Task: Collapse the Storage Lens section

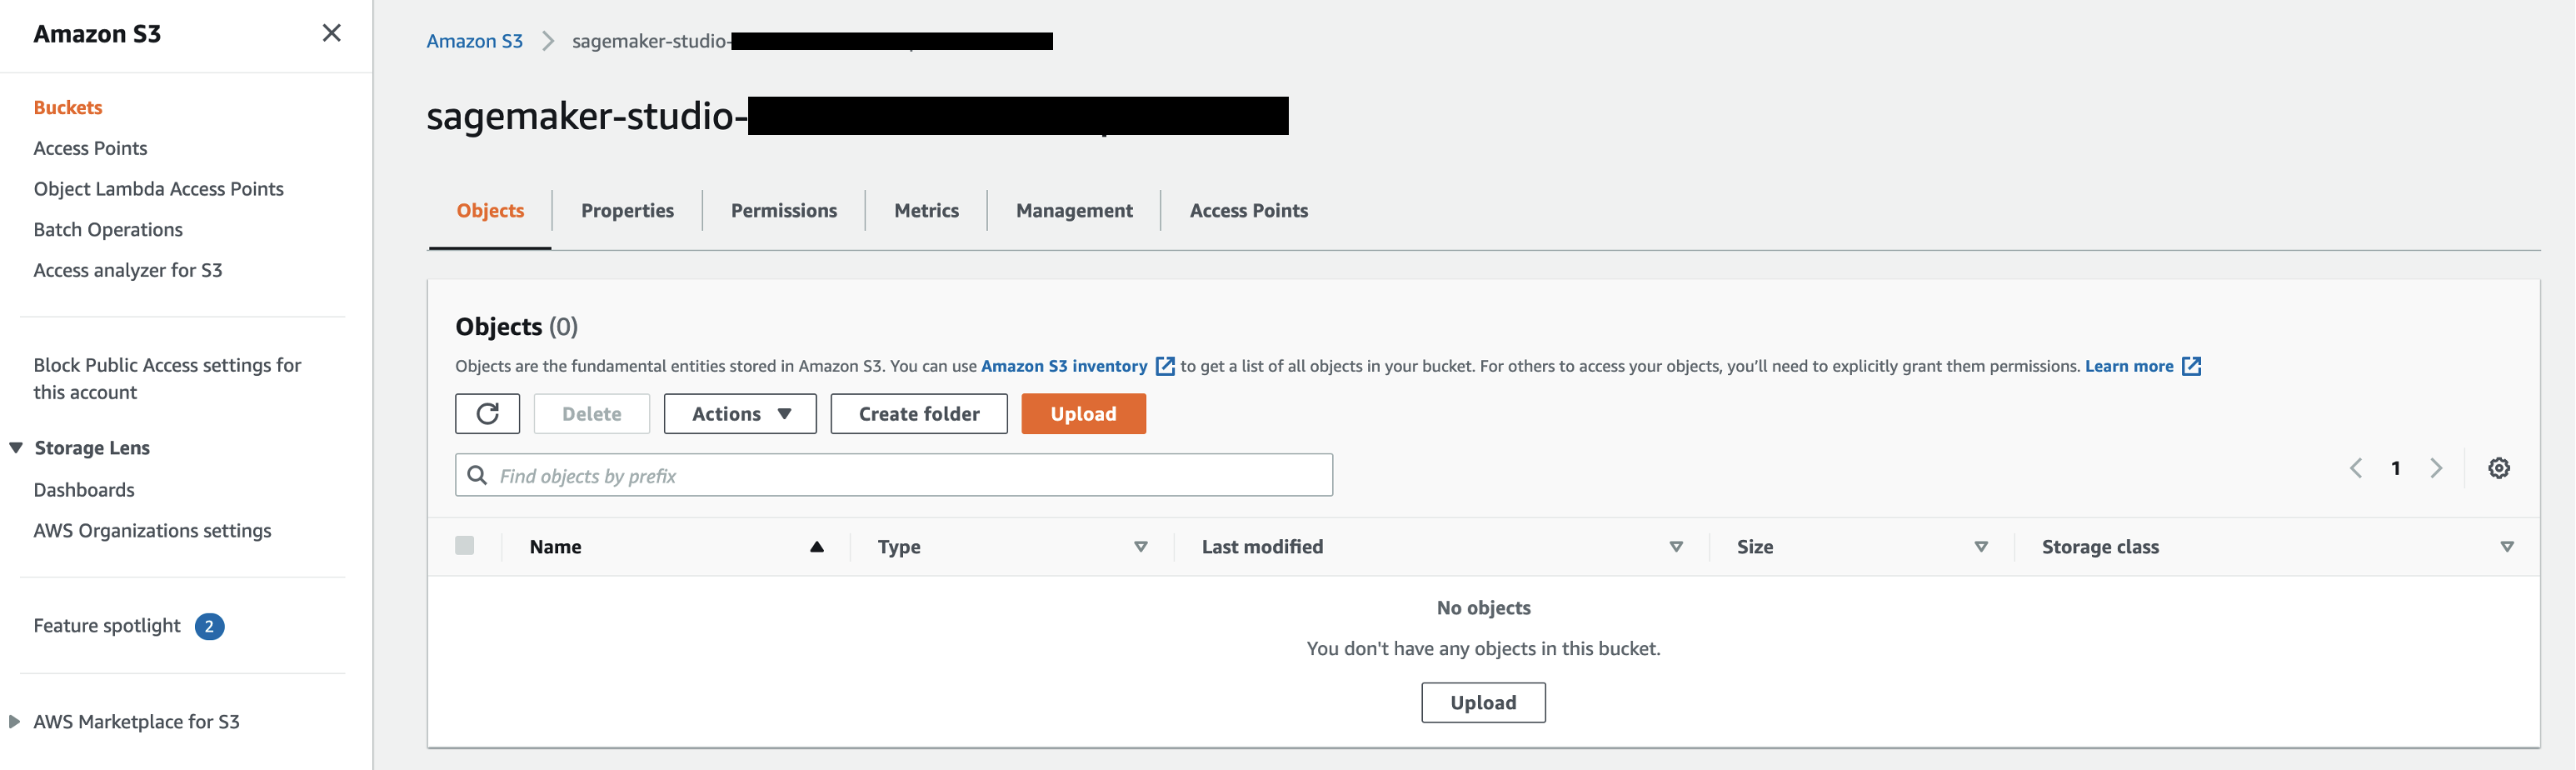Action: pyautogui.click(x=16, y=447)
